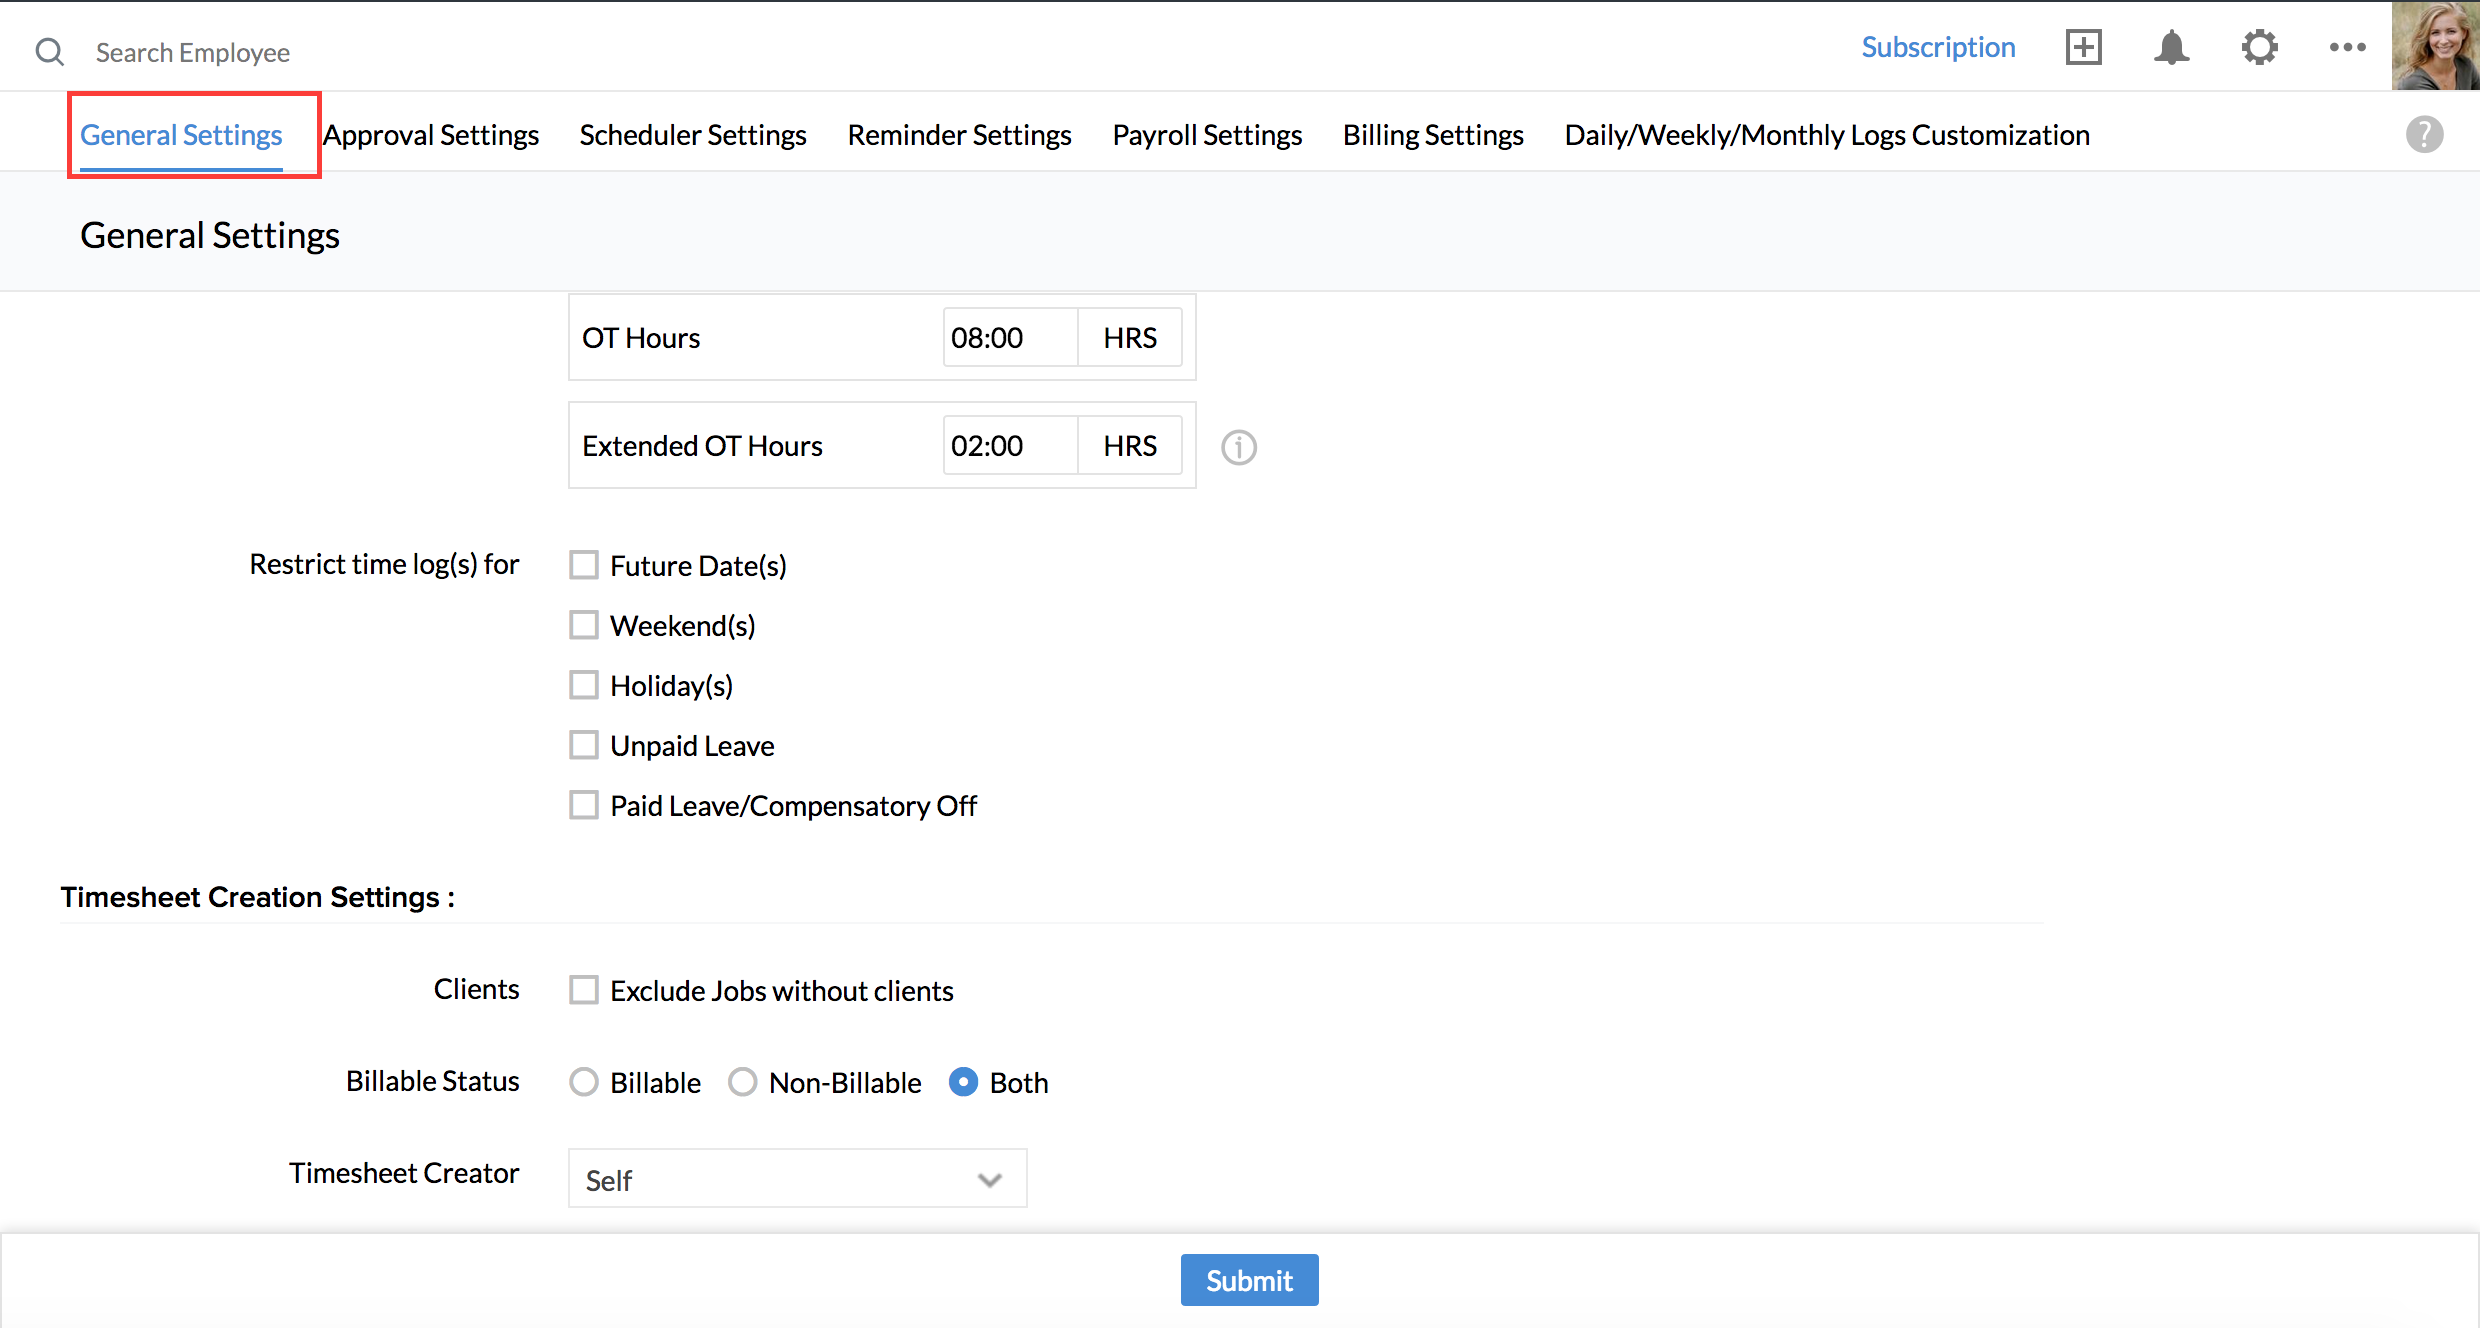Open the notifications bell

[2171, 47]
